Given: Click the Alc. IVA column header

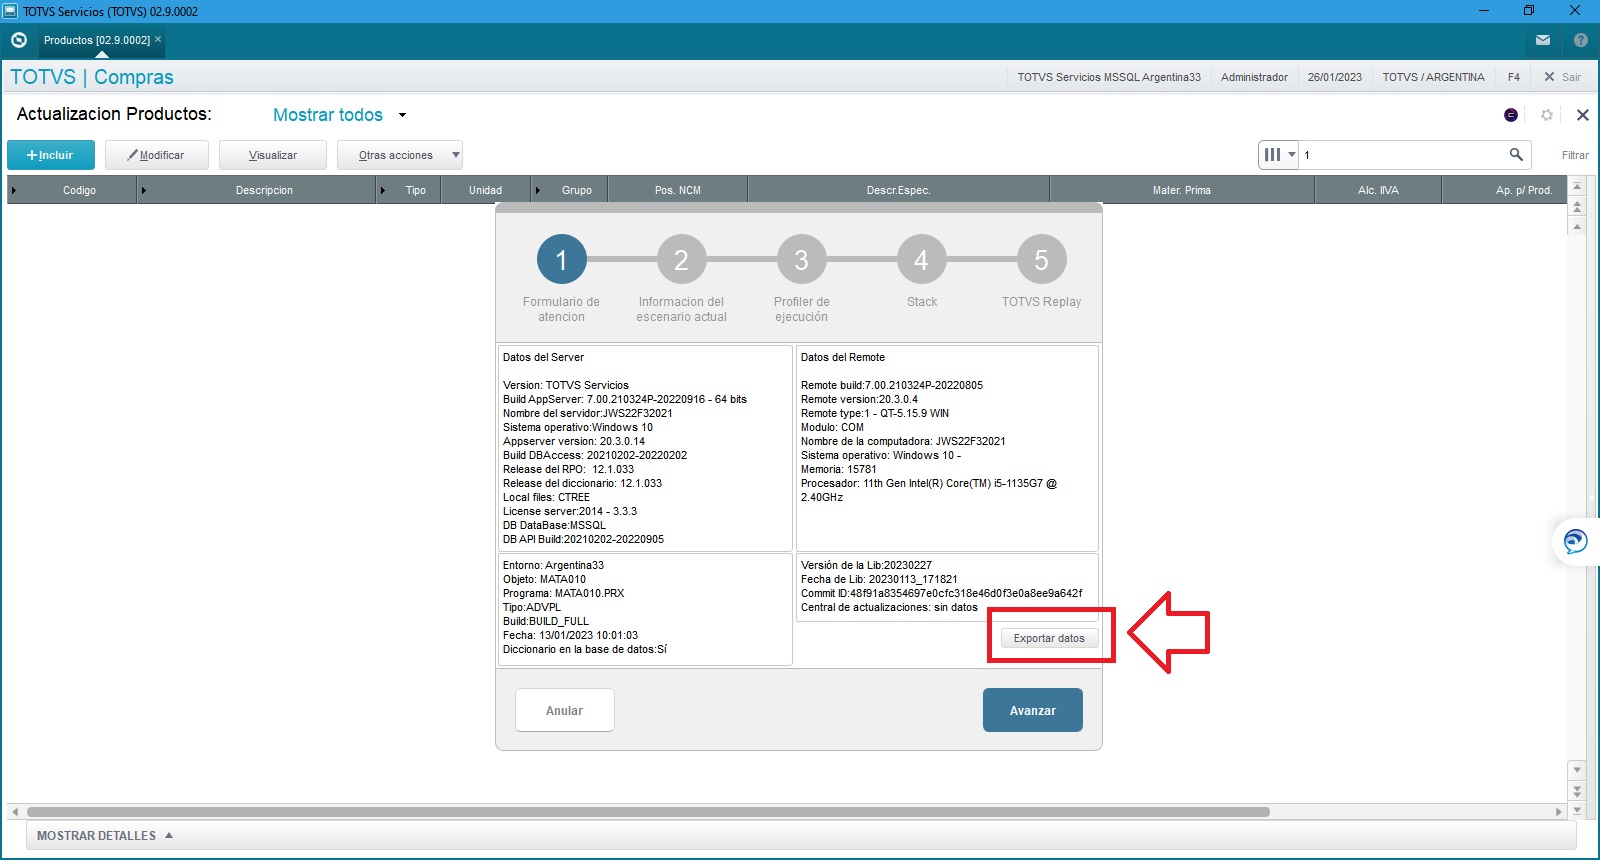Looking at the screenshot, I should 1378,190.
